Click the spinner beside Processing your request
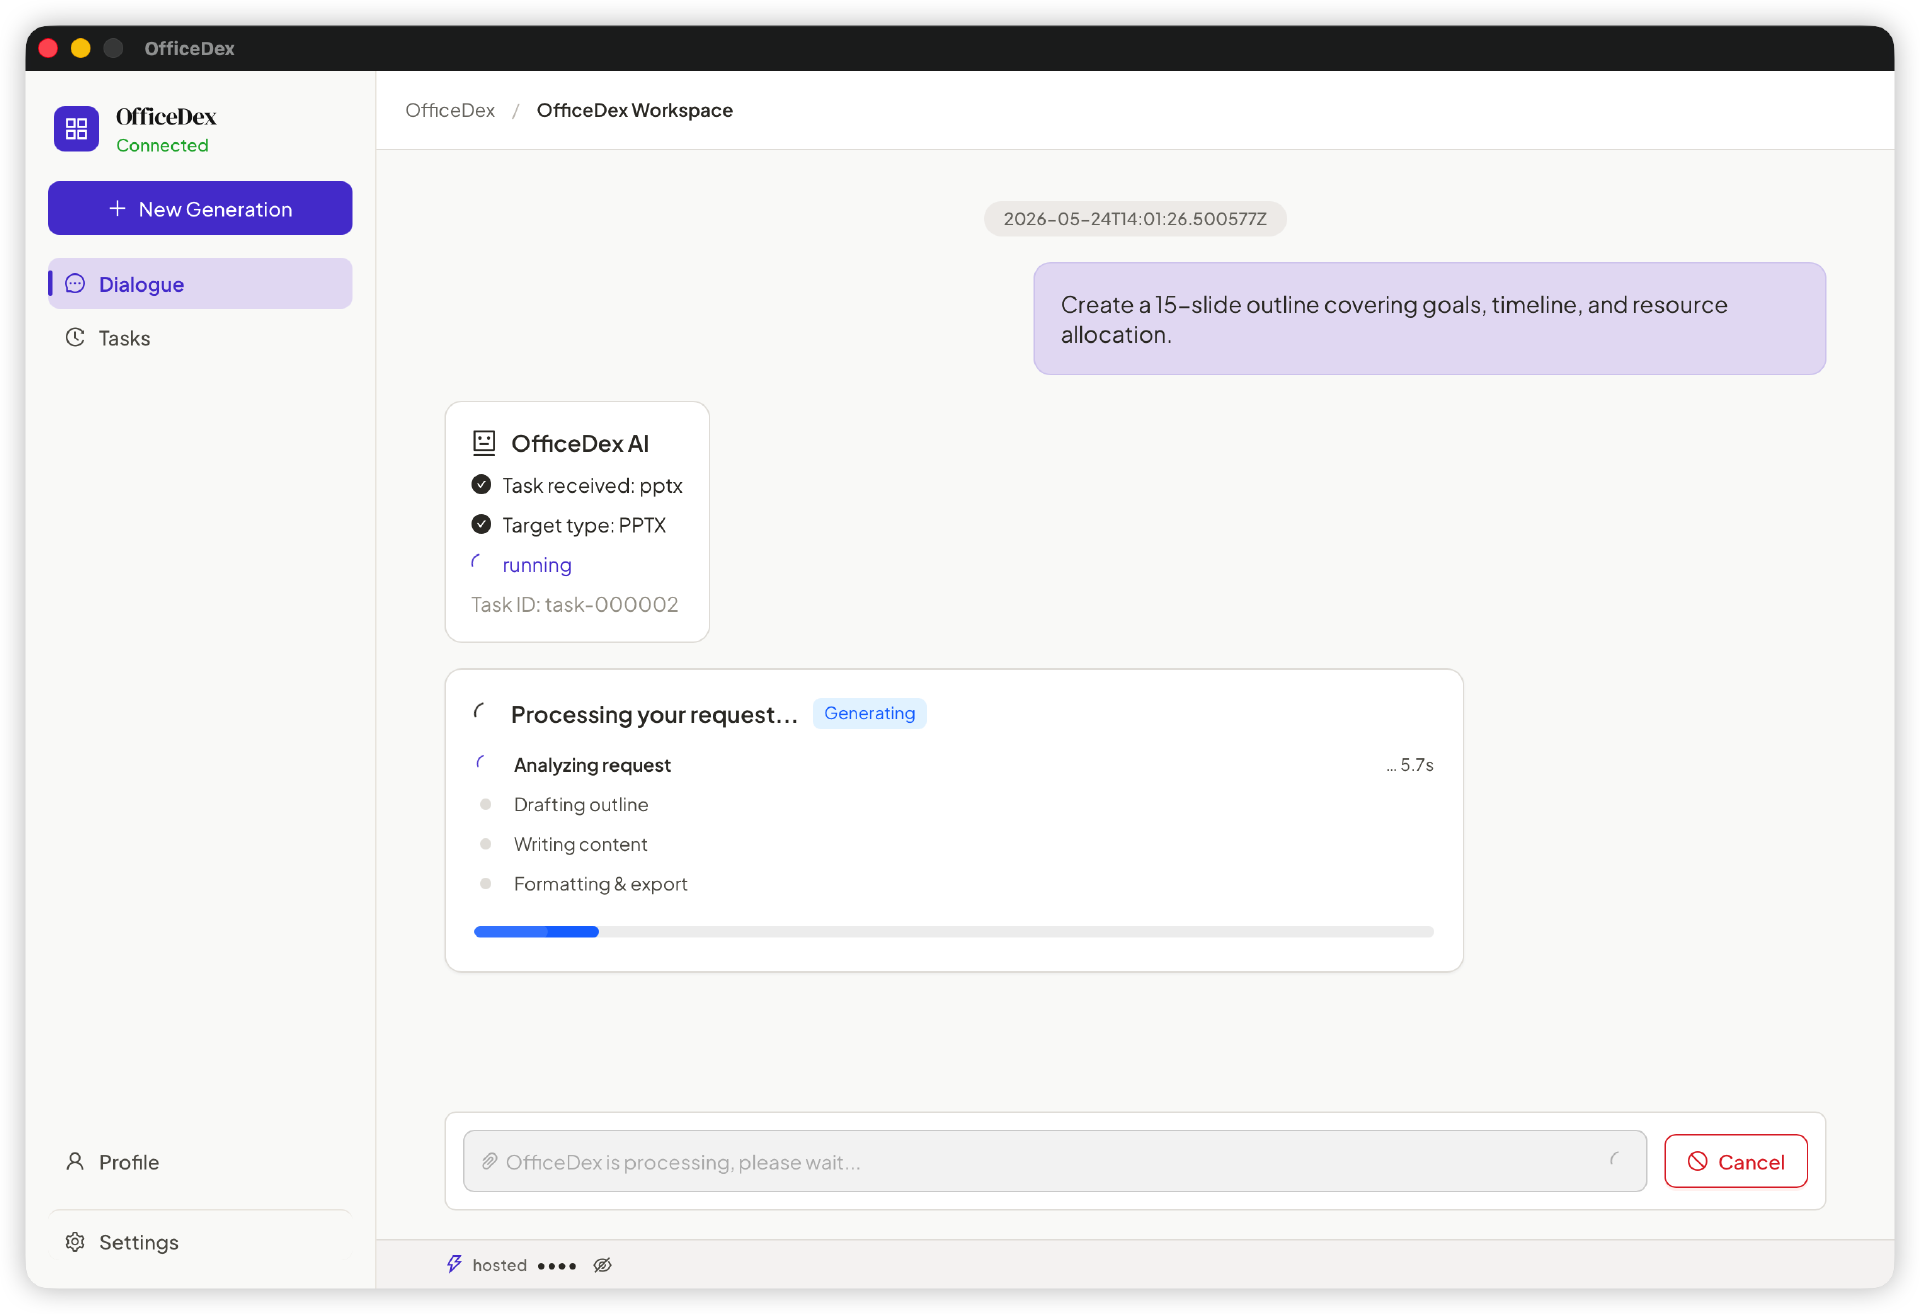Image resolution: width=1920 pixels, height=1314 pixels. click(481, 712)
